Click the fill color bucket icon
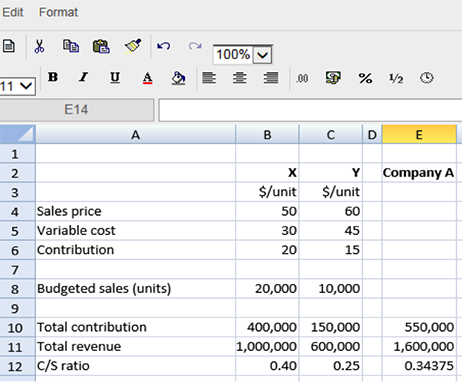Image resolution: width=462 pixels, height=382 pixels. (178, 78)
